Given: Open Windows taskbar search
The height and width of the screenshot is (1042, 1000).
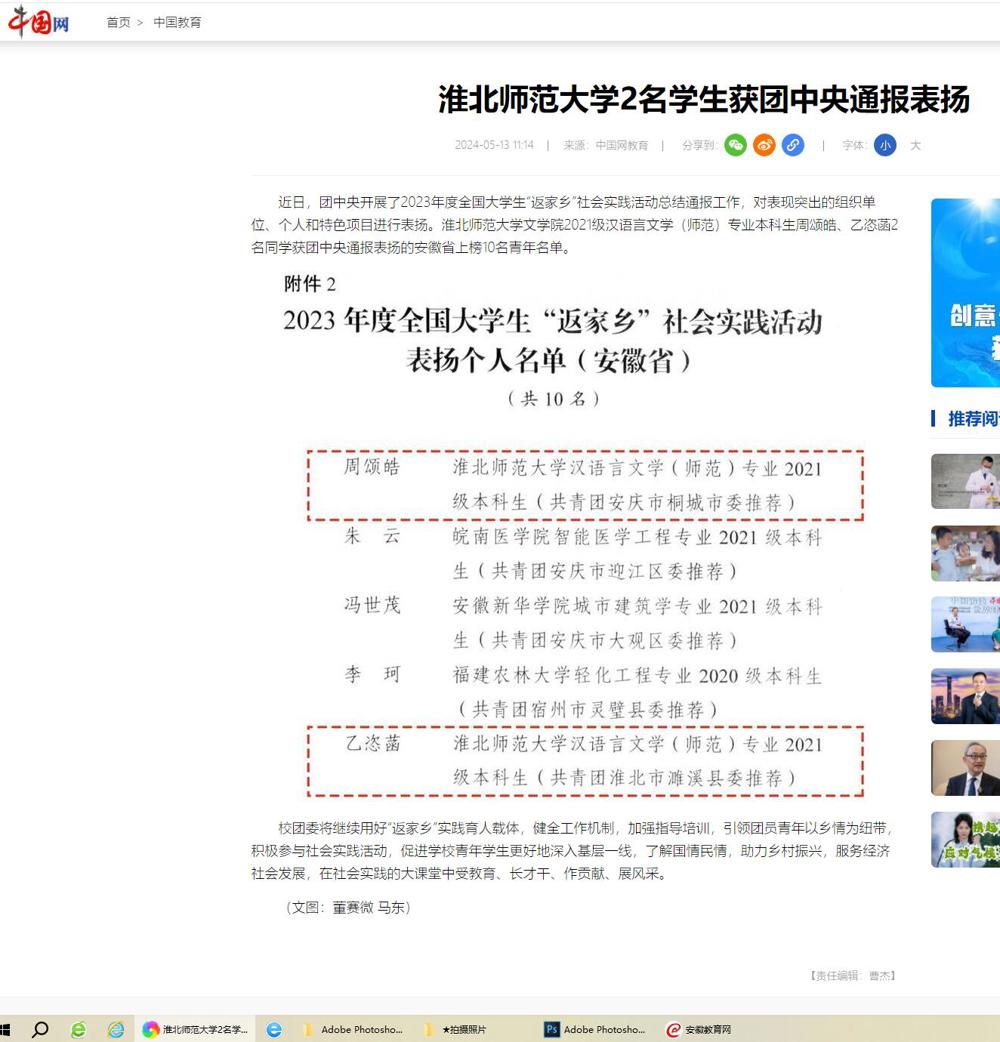Looking at the screenshot, I should click(40, 1029).
